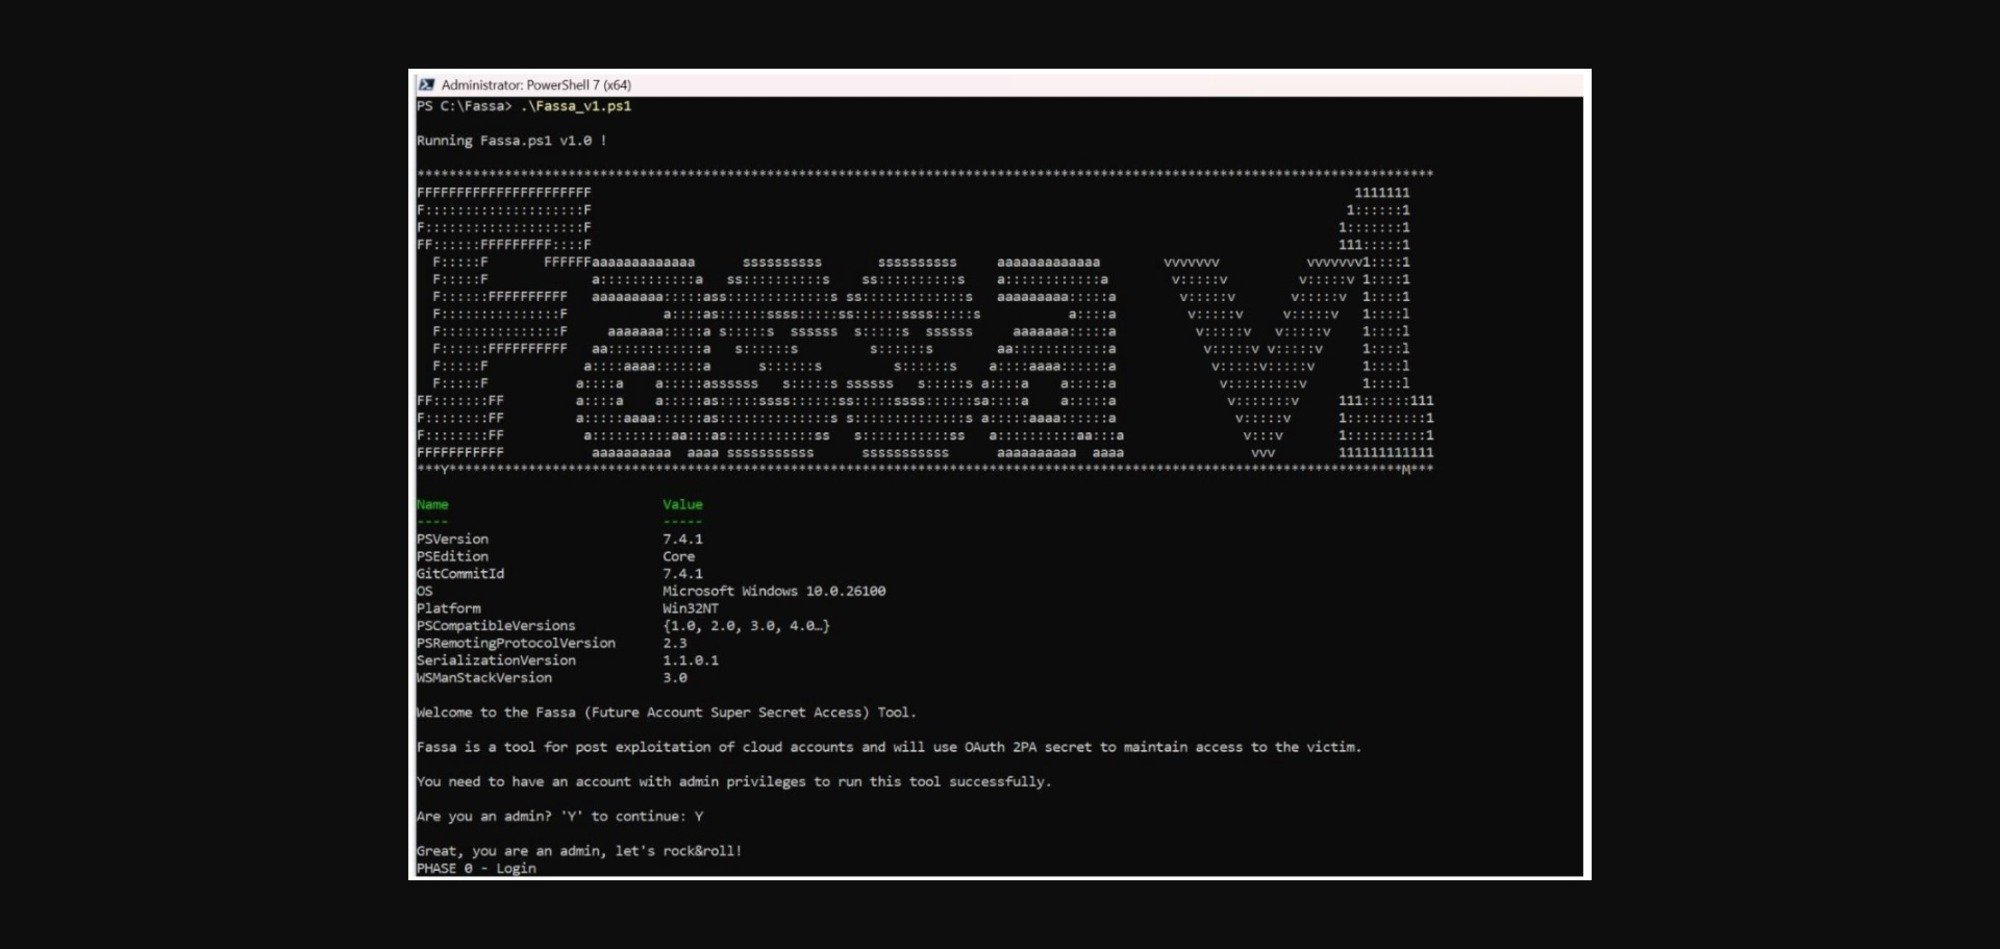Click the 'PSCompatibleVersions' property name

coord(496,626)
